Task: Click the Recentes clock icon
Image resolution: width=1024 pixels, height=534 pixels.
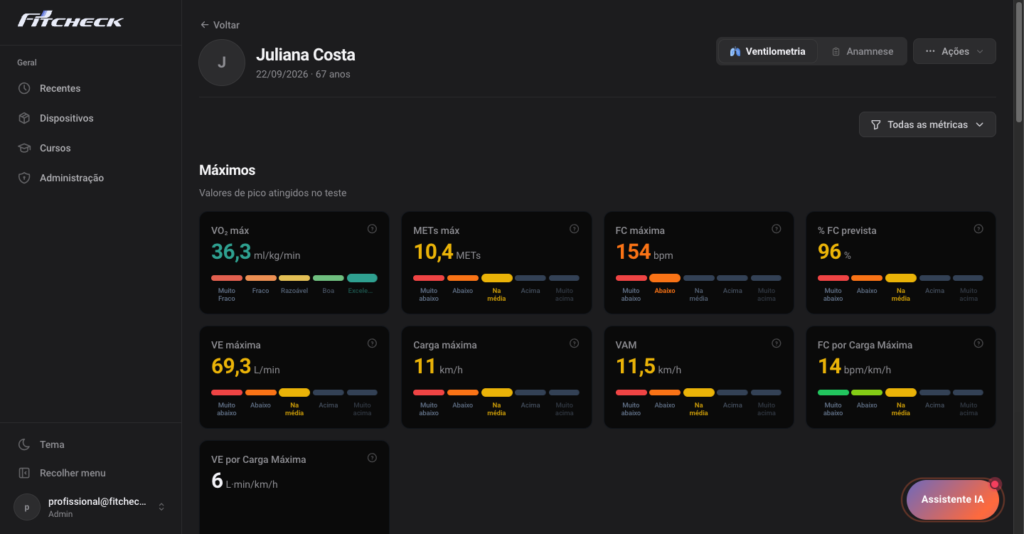Action: click(24, 88)
